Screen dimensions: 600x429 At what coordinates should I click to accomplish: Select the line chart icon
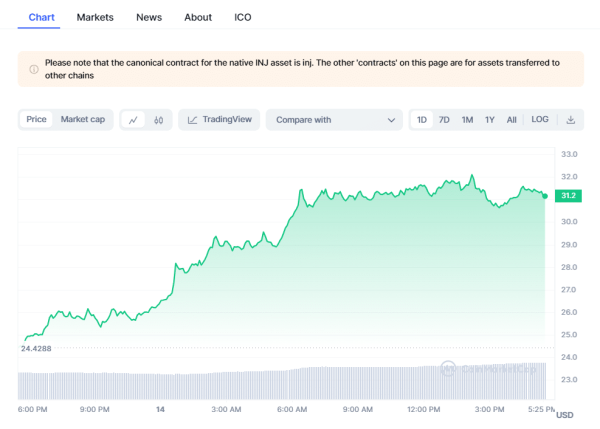[134, 120]
